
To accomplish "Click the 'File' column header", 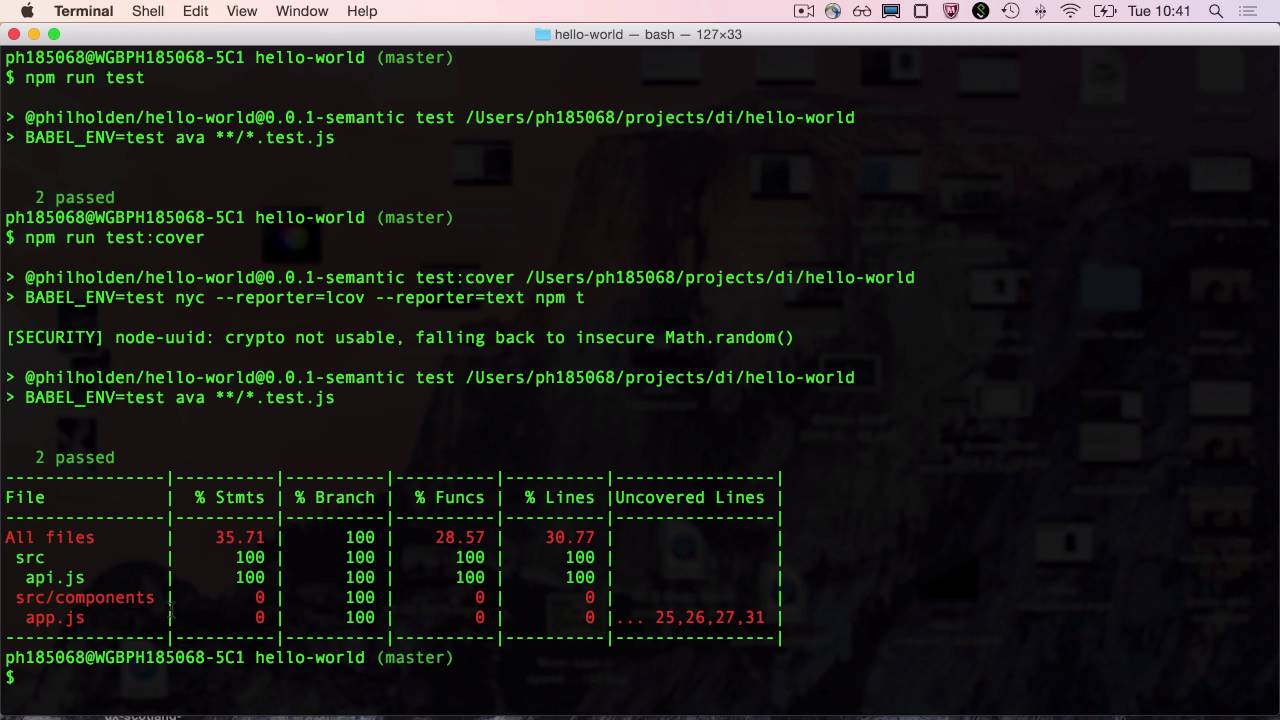I will pos(25,498).
